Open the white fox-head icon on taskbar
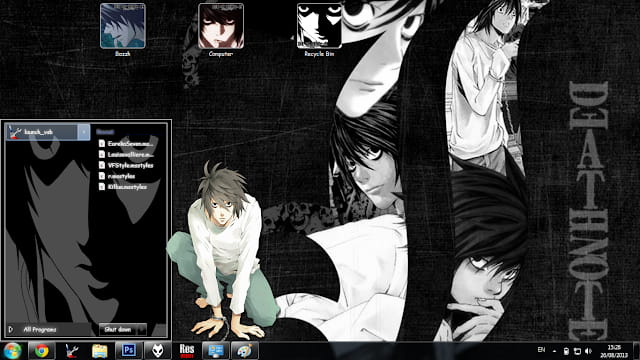Image resolution: width=640 pixels, height=360 pixels. click(x=158, y=351)
